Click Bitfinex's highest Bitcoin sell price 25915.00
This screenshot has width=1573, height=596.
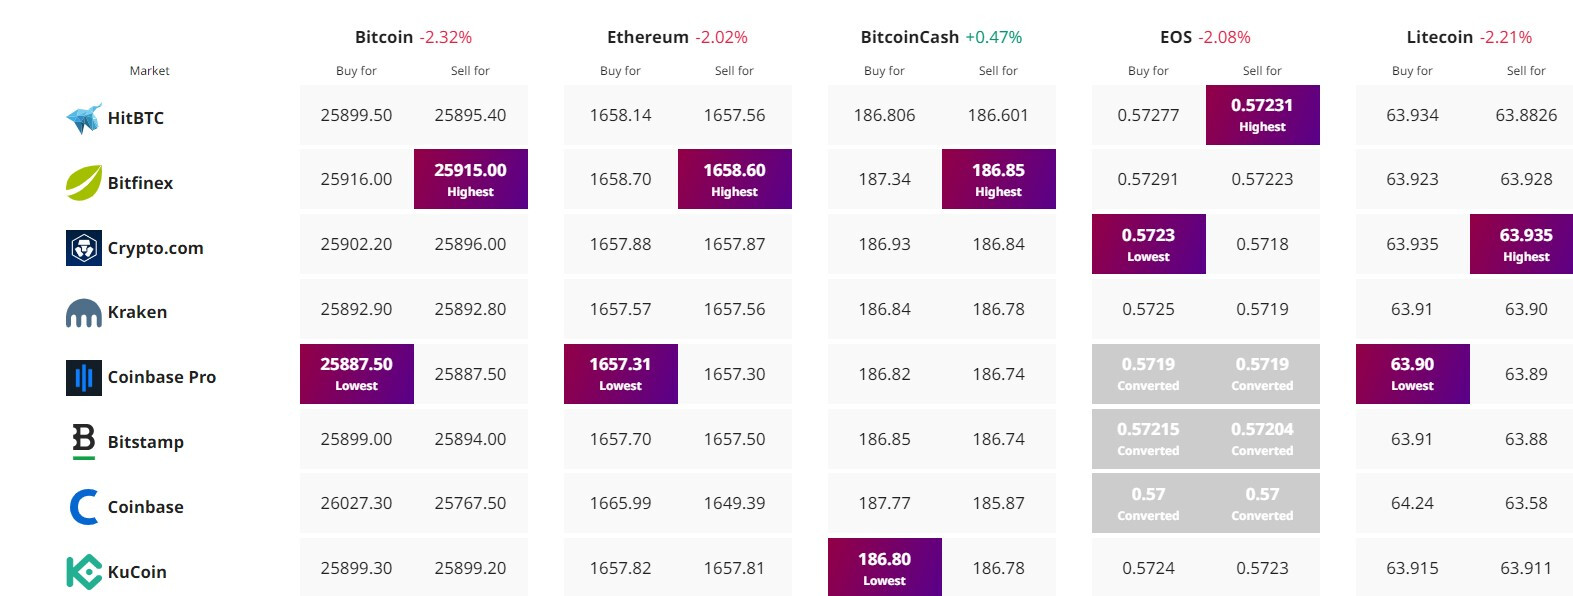coord(470,179)
